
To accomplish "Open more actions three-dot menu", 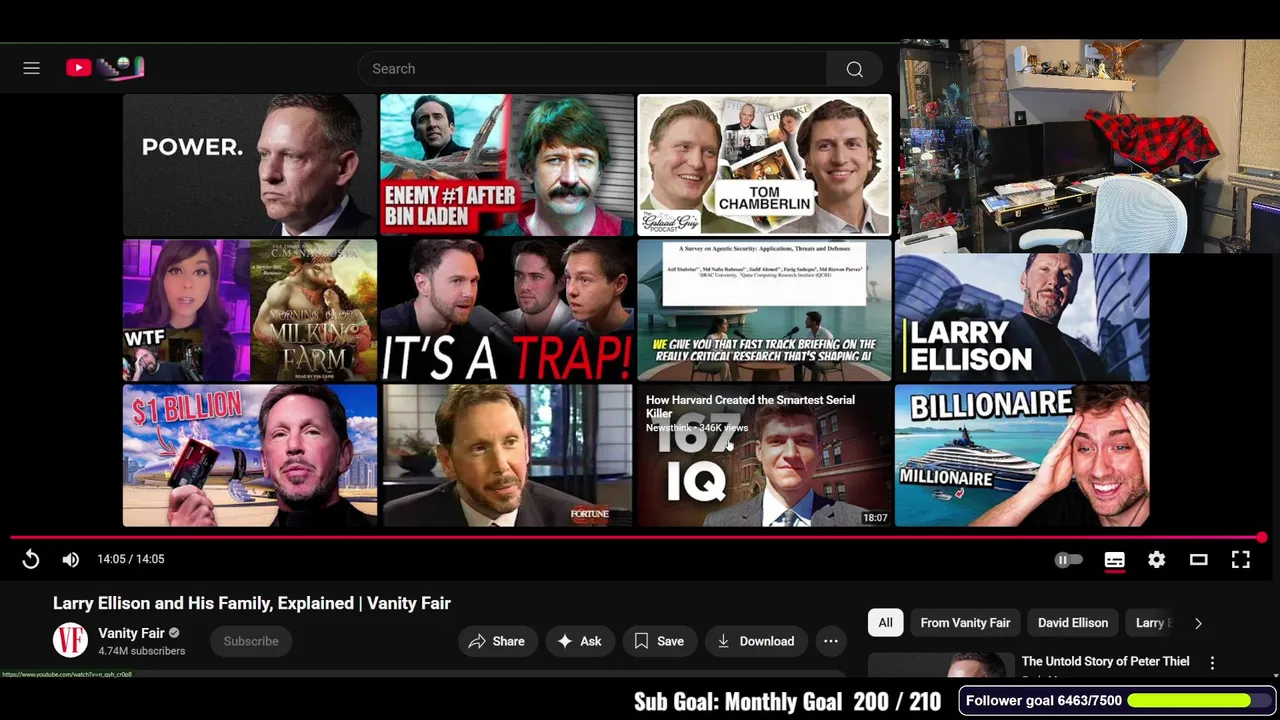I will coord(831,641).
